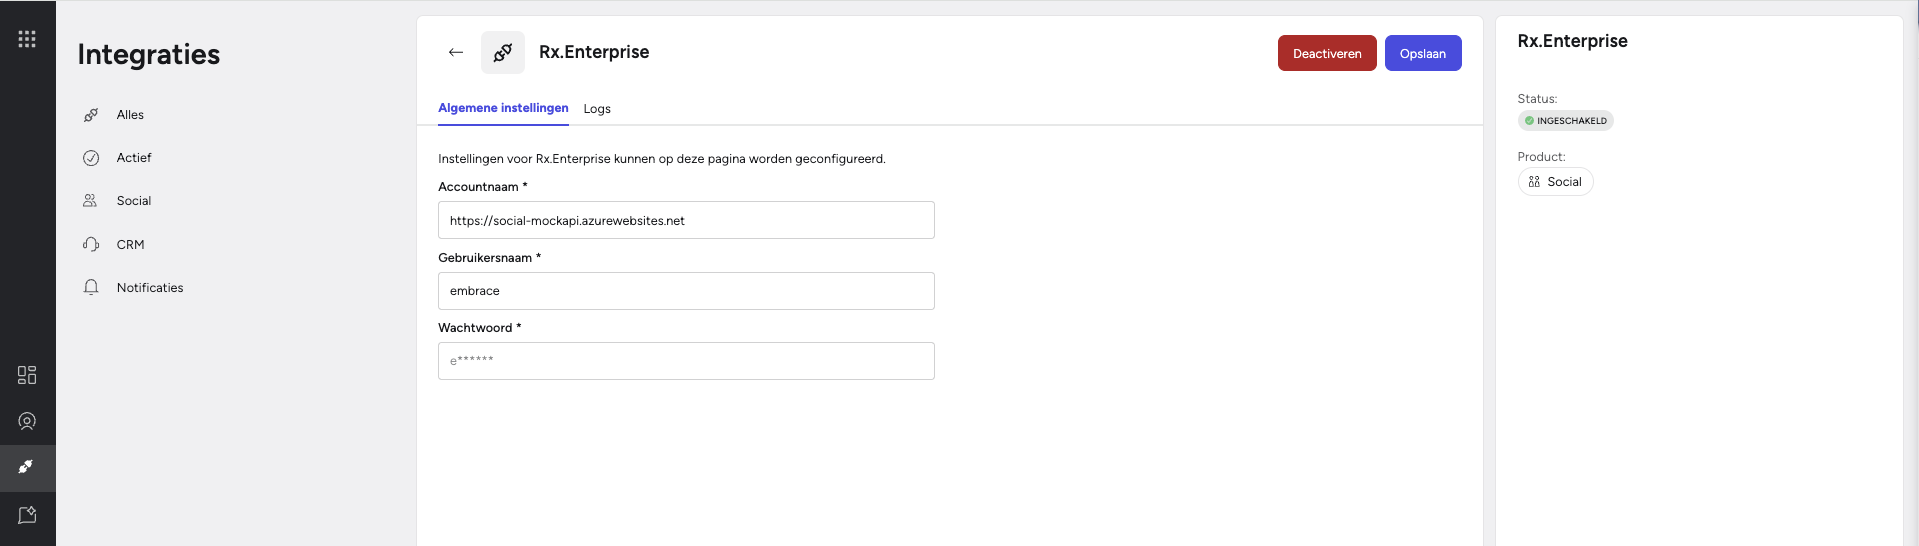Open the user profile icon in sidebar

(x=27, y=421)
